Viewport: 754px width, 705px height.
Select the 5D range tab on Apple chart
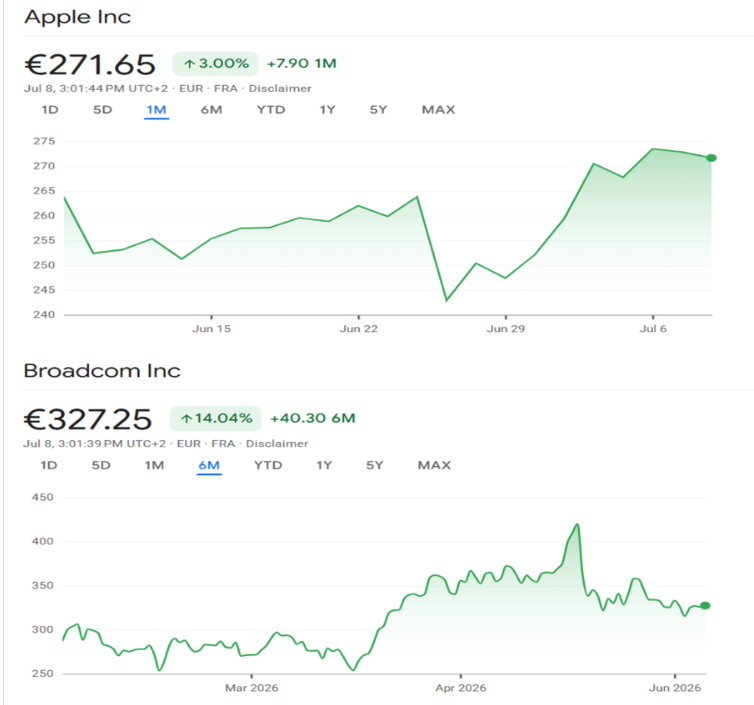pos(102,110)
